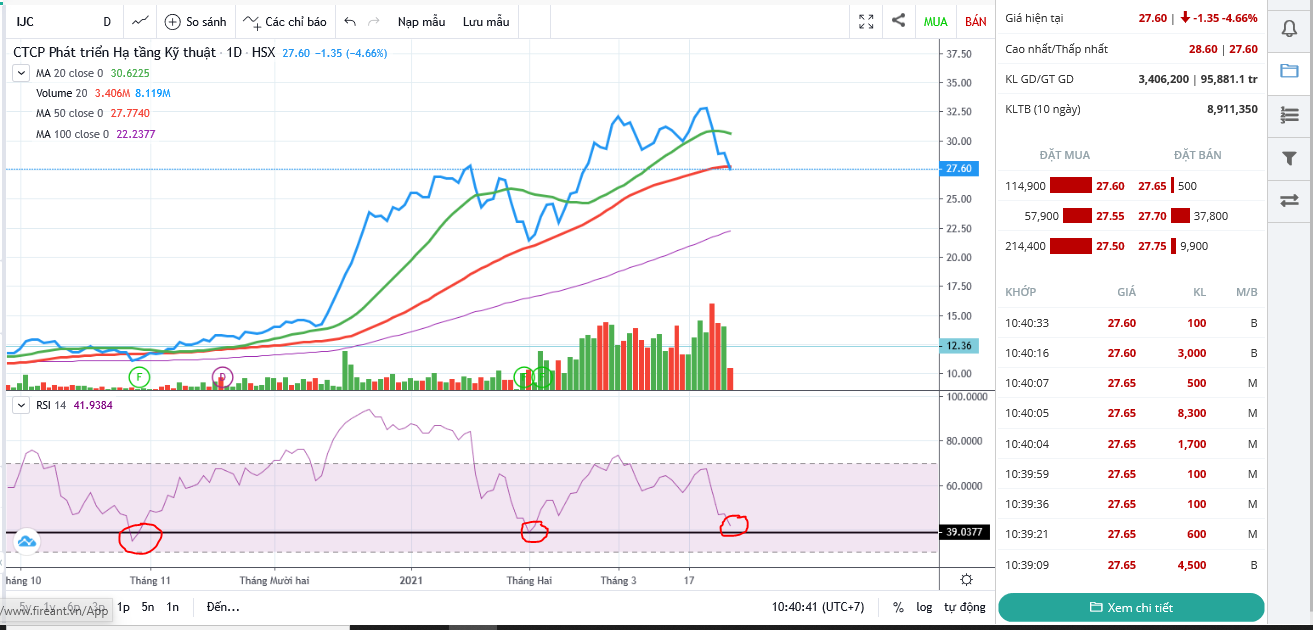The image size is (1313, 630).
Task: Click the swap arrows icon in sidebar
Action: click(x=1289, y=201)
